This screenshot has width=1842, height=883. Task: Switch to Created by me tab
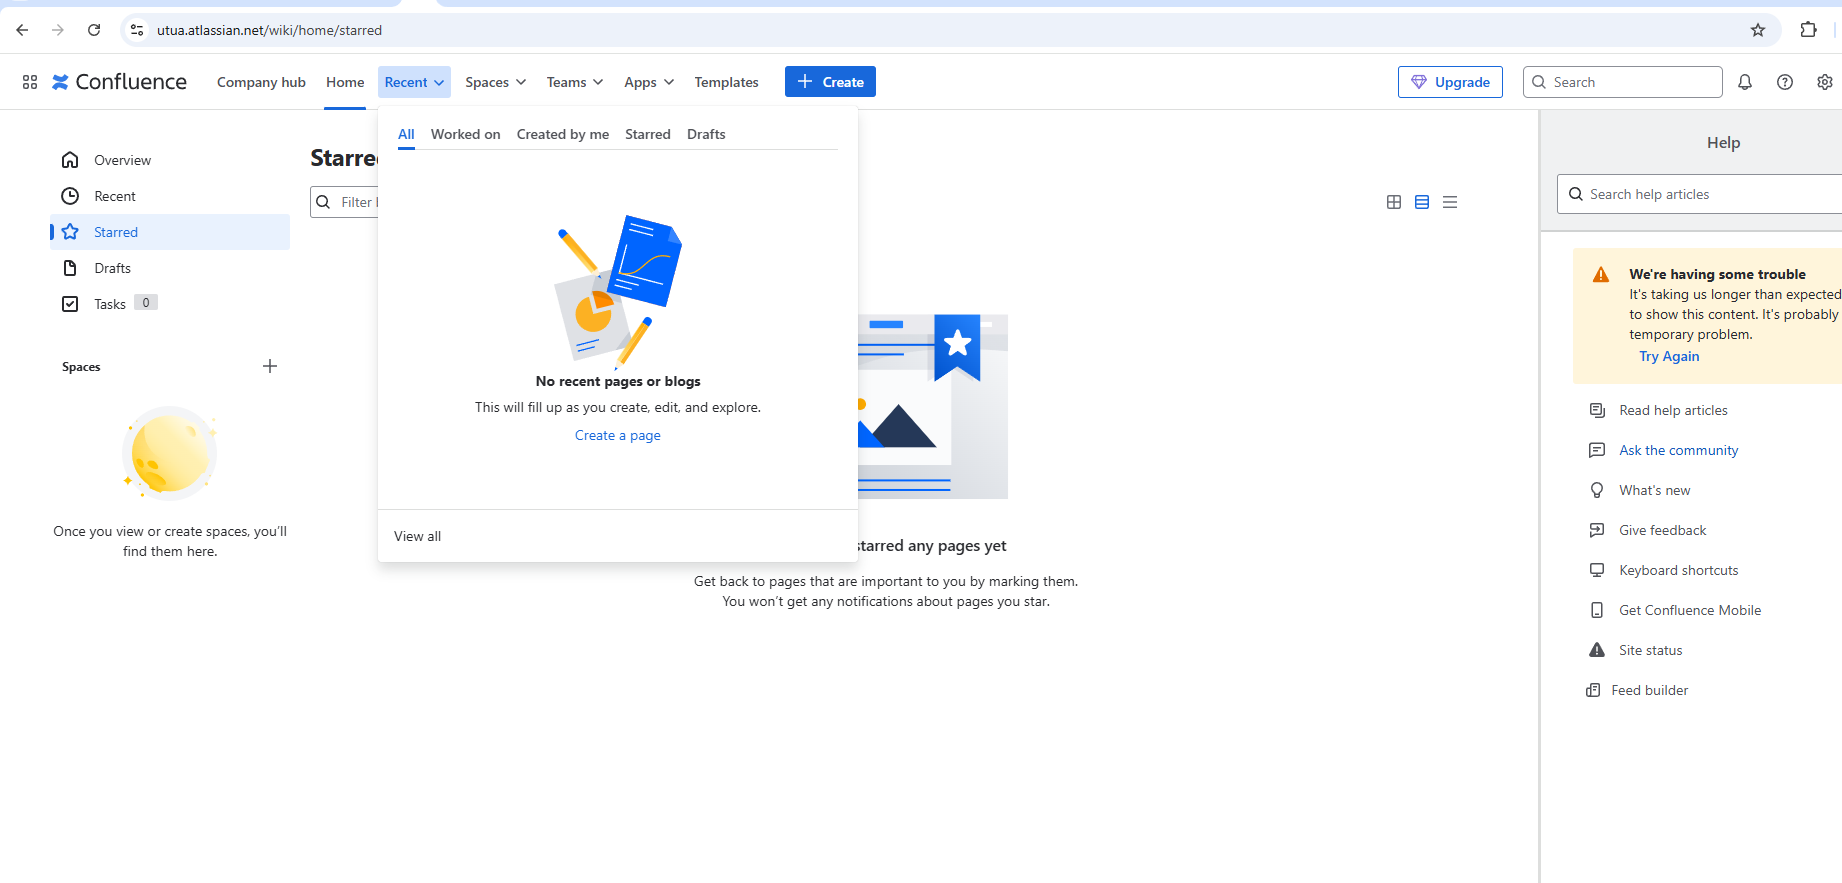coord(563,134)
